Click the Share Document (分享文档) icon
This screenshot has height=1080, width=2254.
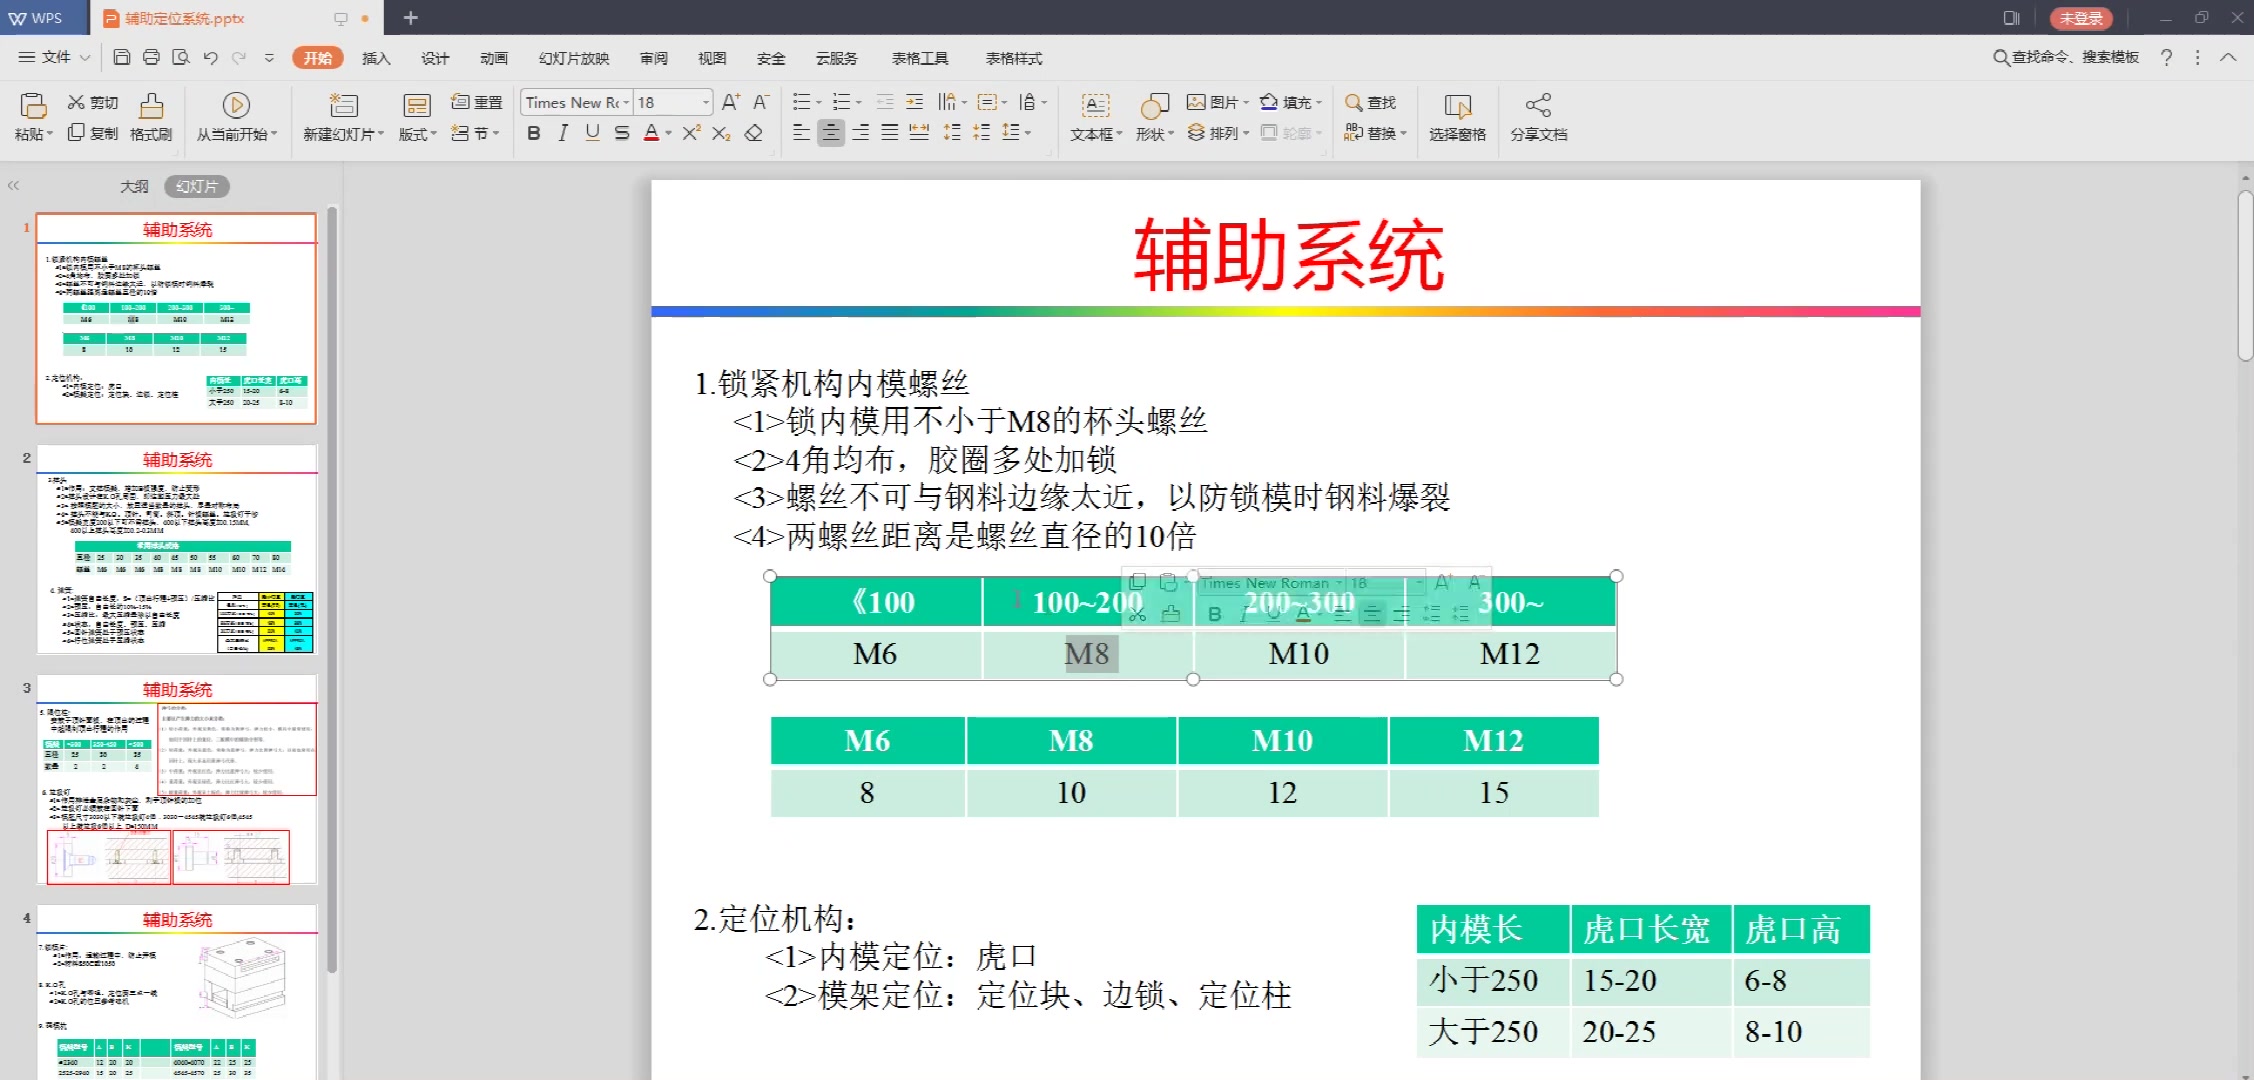pos(1538,105)
